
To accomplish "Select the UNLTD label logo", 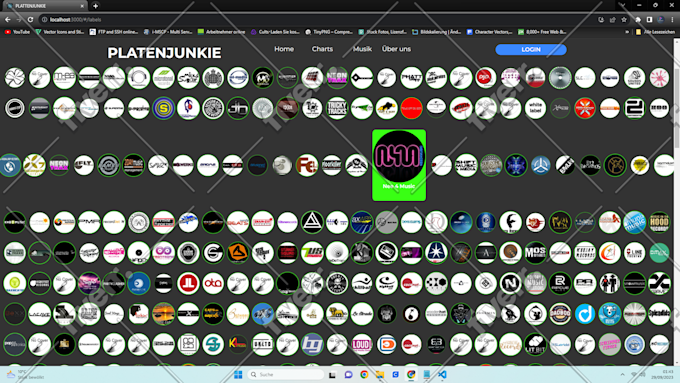I will point(262,344).
